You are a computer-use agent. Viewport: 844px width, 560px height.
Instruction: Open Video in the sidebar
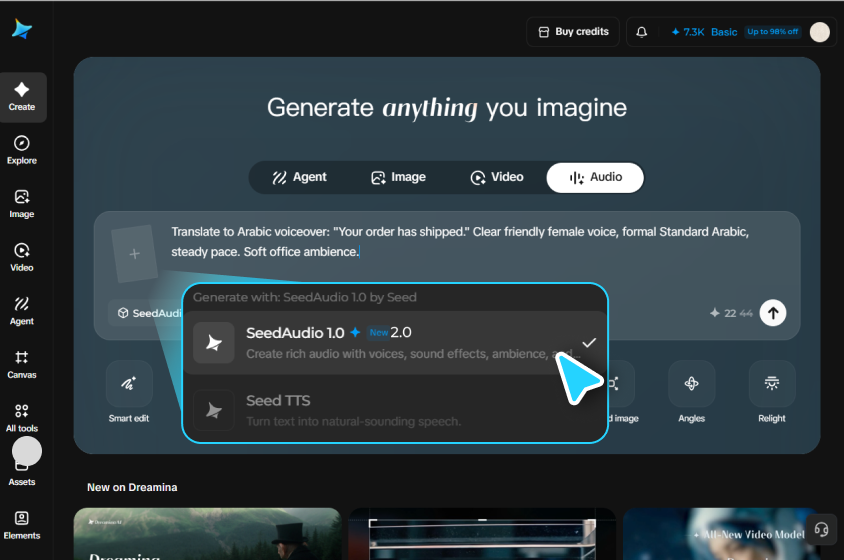[x=22, y=257]
